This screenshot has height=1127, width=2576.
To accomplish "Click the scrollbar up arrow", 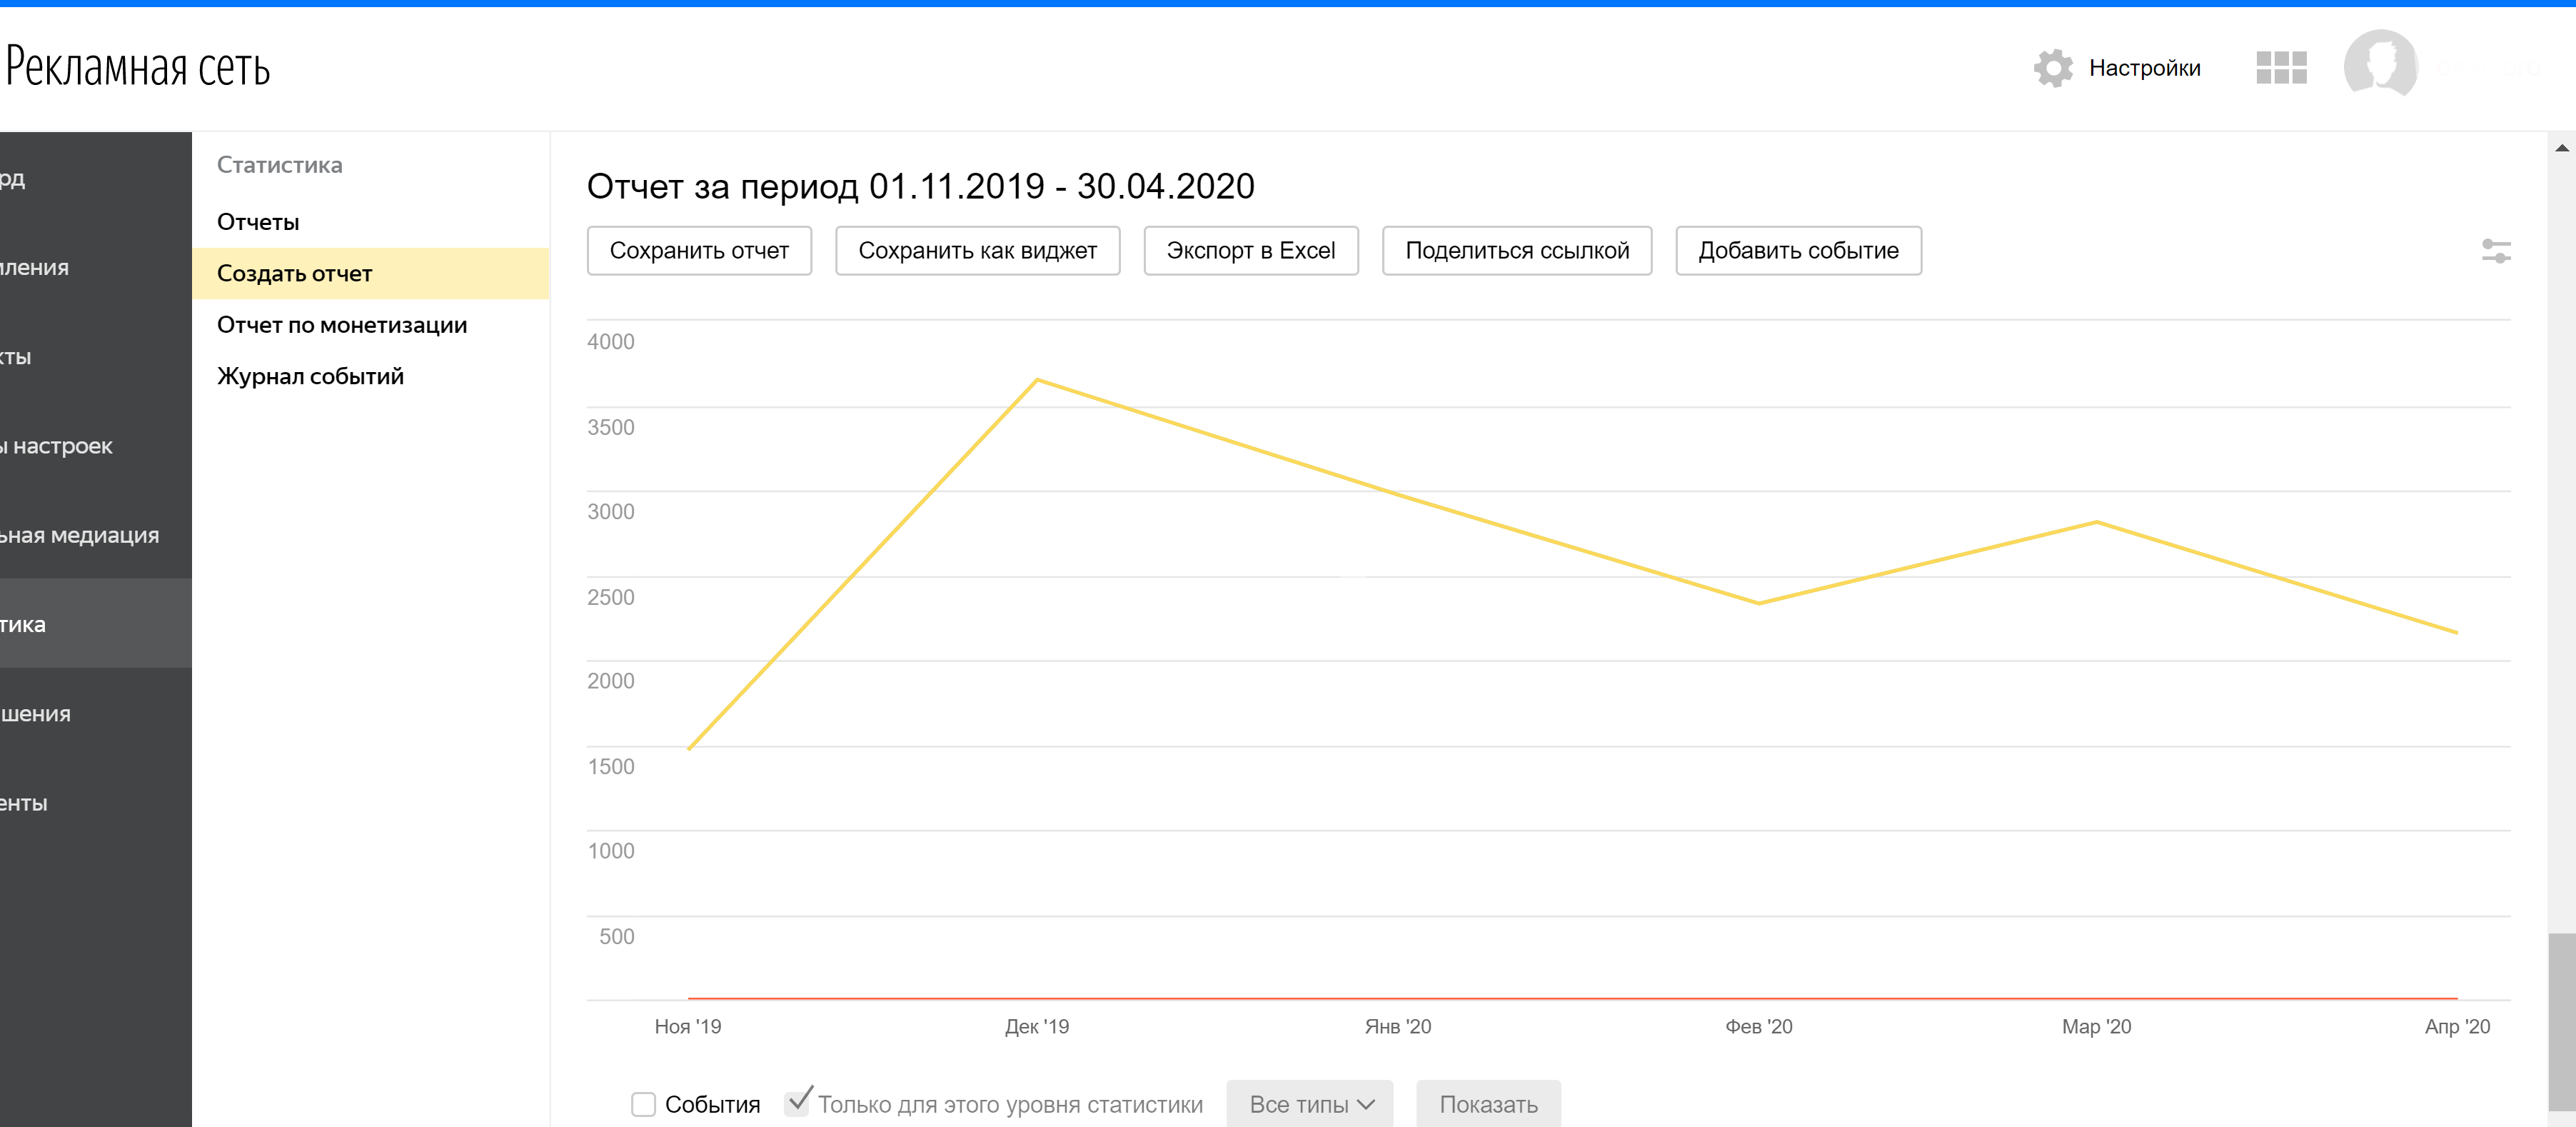I will [x=2561, y=148].
